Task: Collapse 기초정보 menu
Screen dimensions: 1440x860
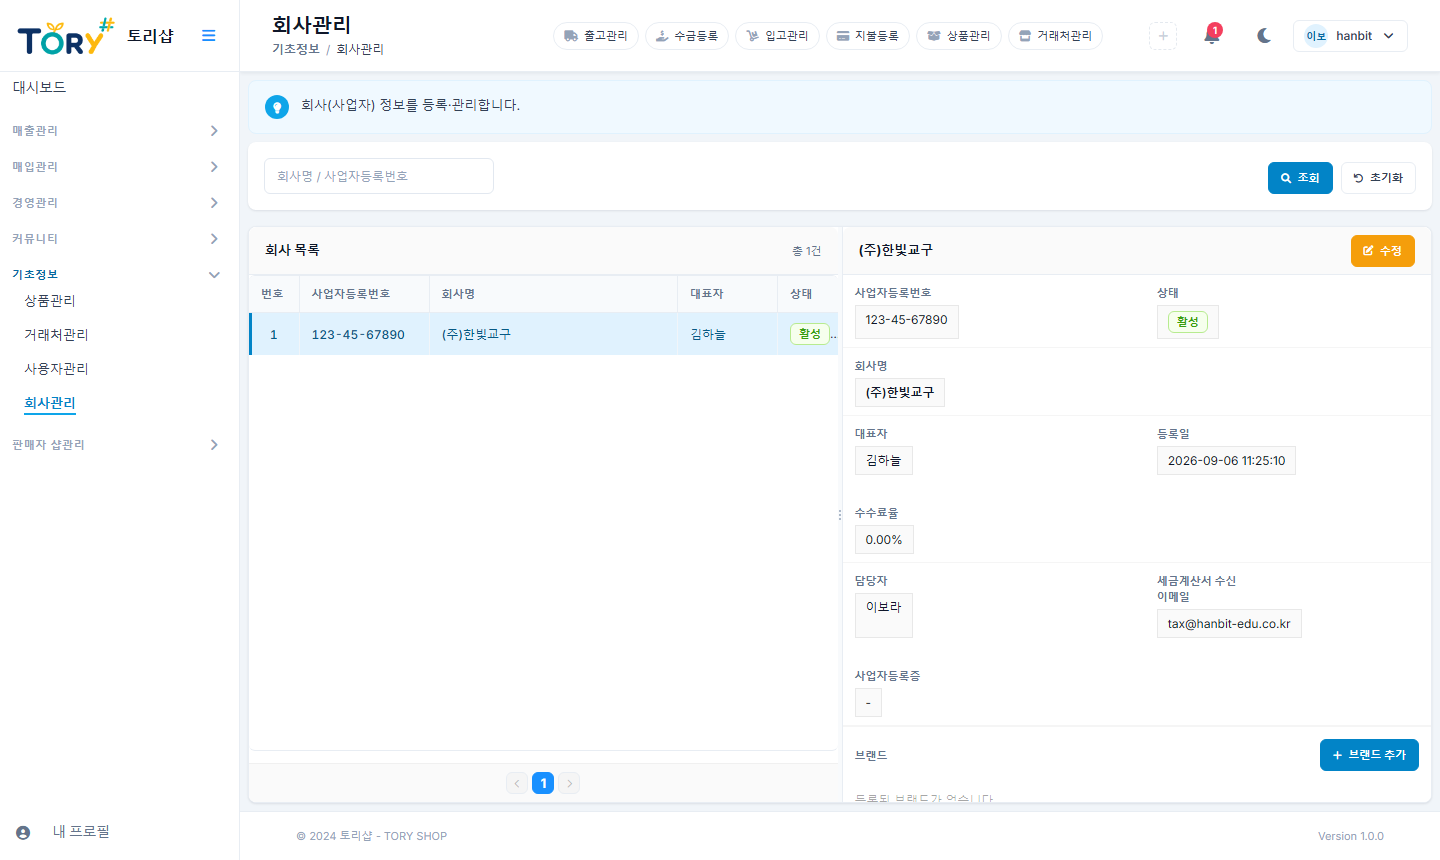Action: [x=116, y=275]
